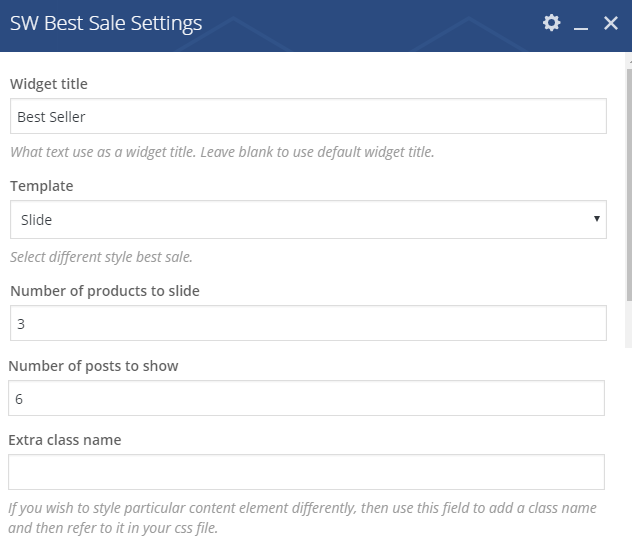The image size is (632, 546).
Task: Click the Number of products to slide label
Action: point(105,291)
